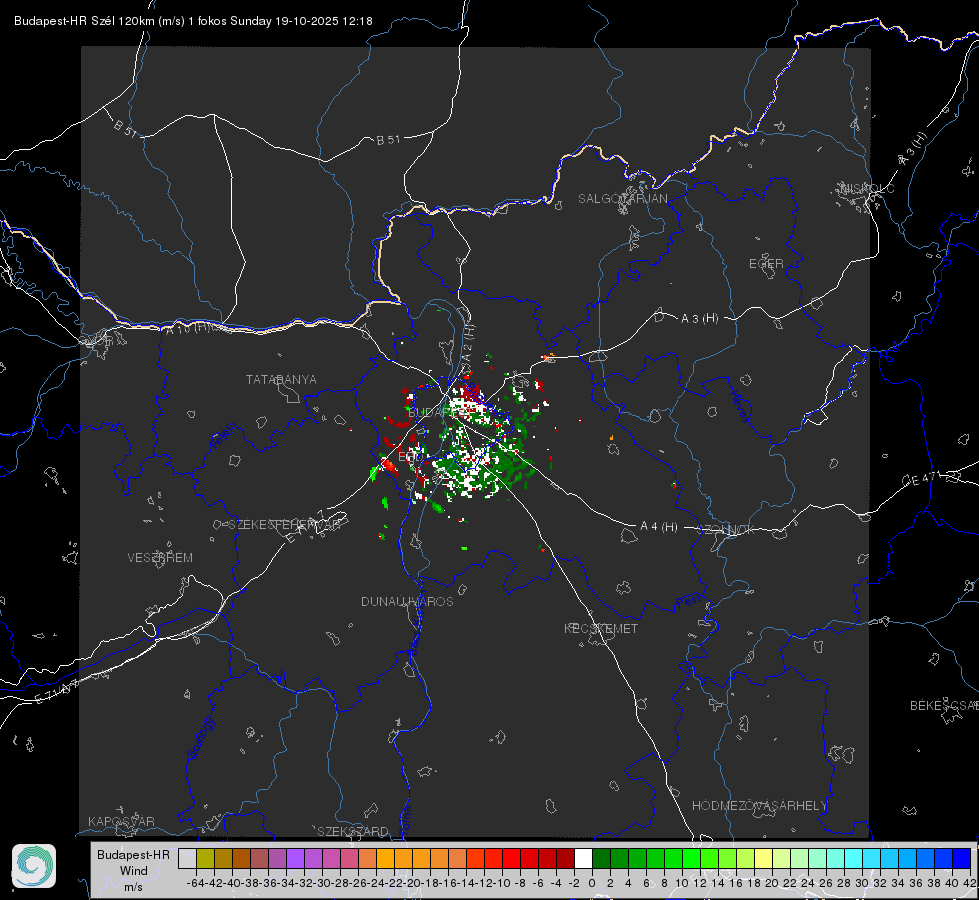Screen dimensions: 979x900
Task: Click the white zero-velocity legend swatch
Action: click(583, 858)
